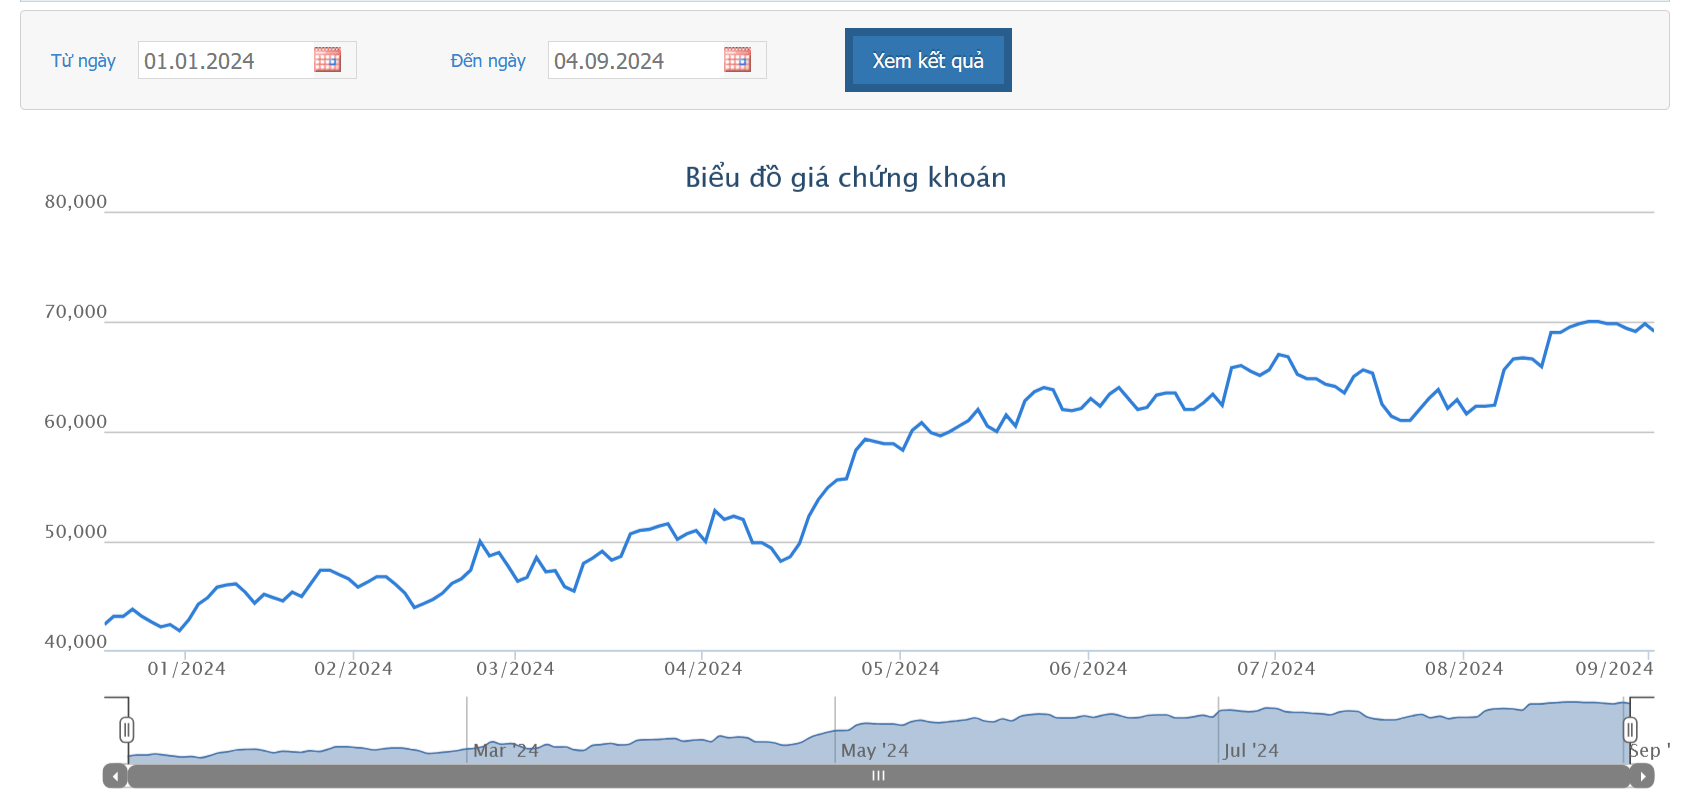Image resolution: width=1702 pixels, height=804 pixels.
Task: Click the Từ ngày label
Action: [83, 61]
